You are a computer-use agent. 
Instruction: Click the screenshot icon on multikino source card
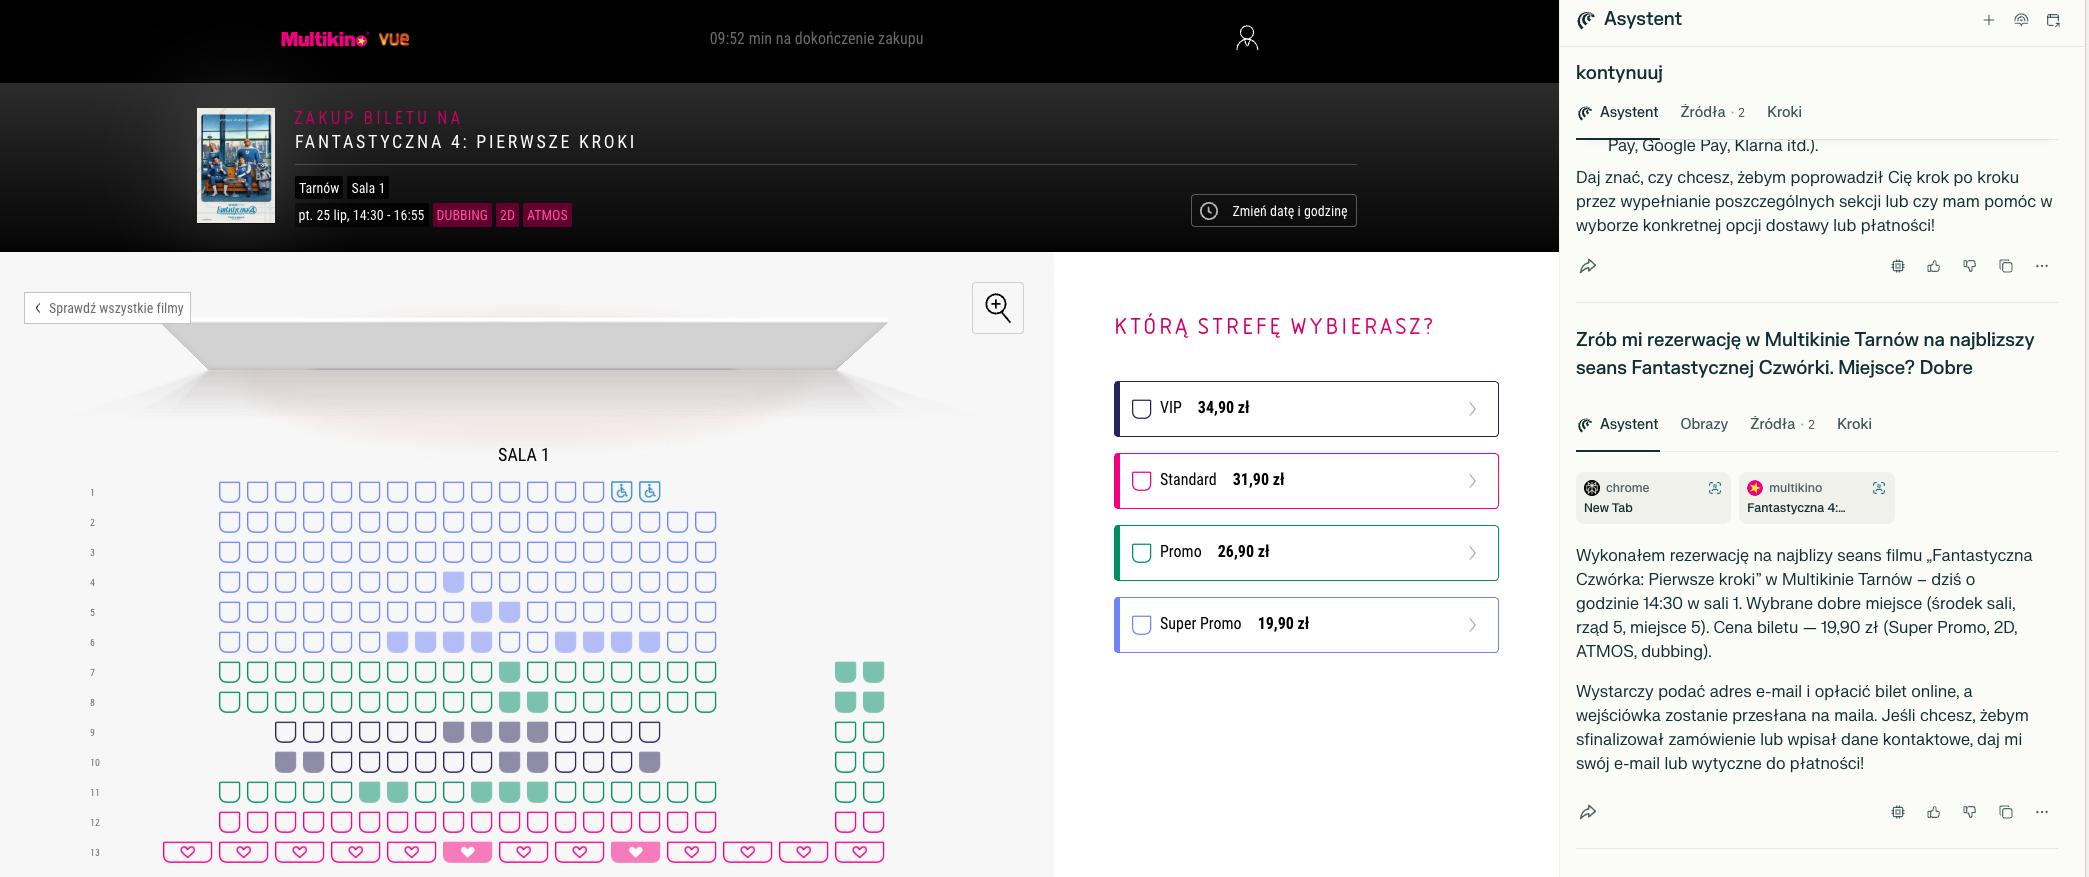click(x=1879, y=488)
